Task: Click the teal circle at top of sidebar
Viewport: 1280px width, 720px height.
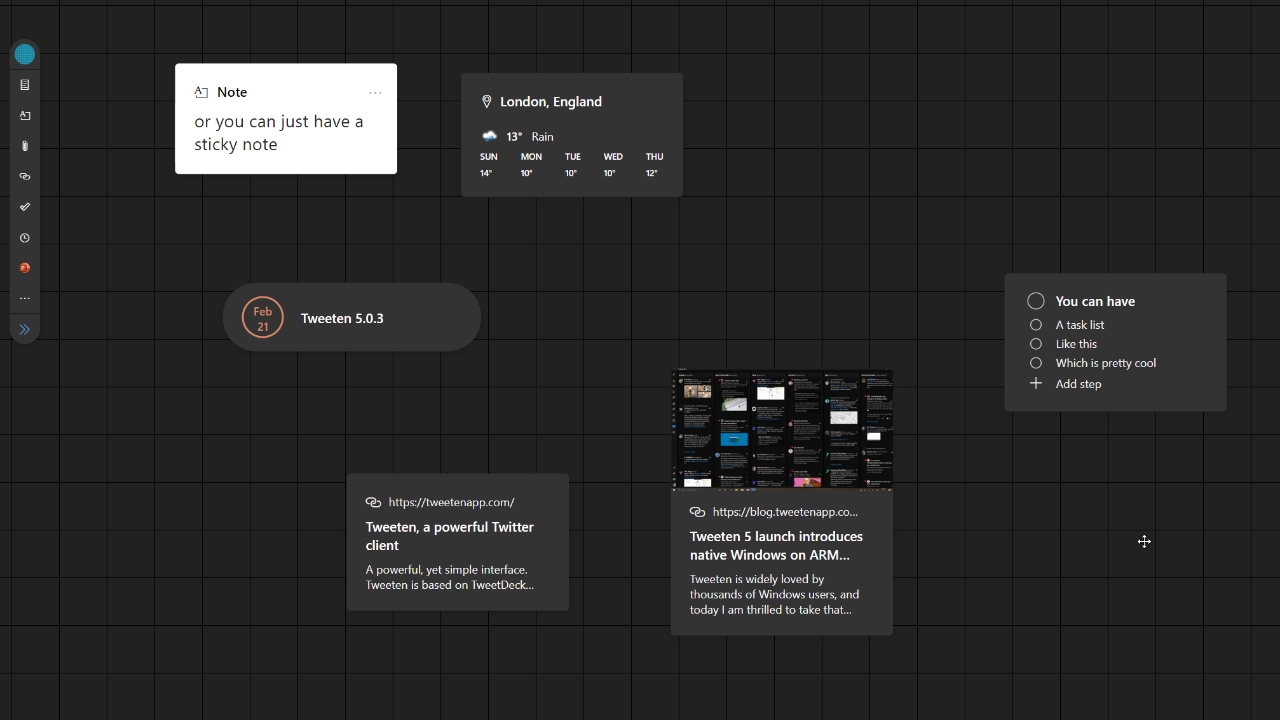Action: 25,54
